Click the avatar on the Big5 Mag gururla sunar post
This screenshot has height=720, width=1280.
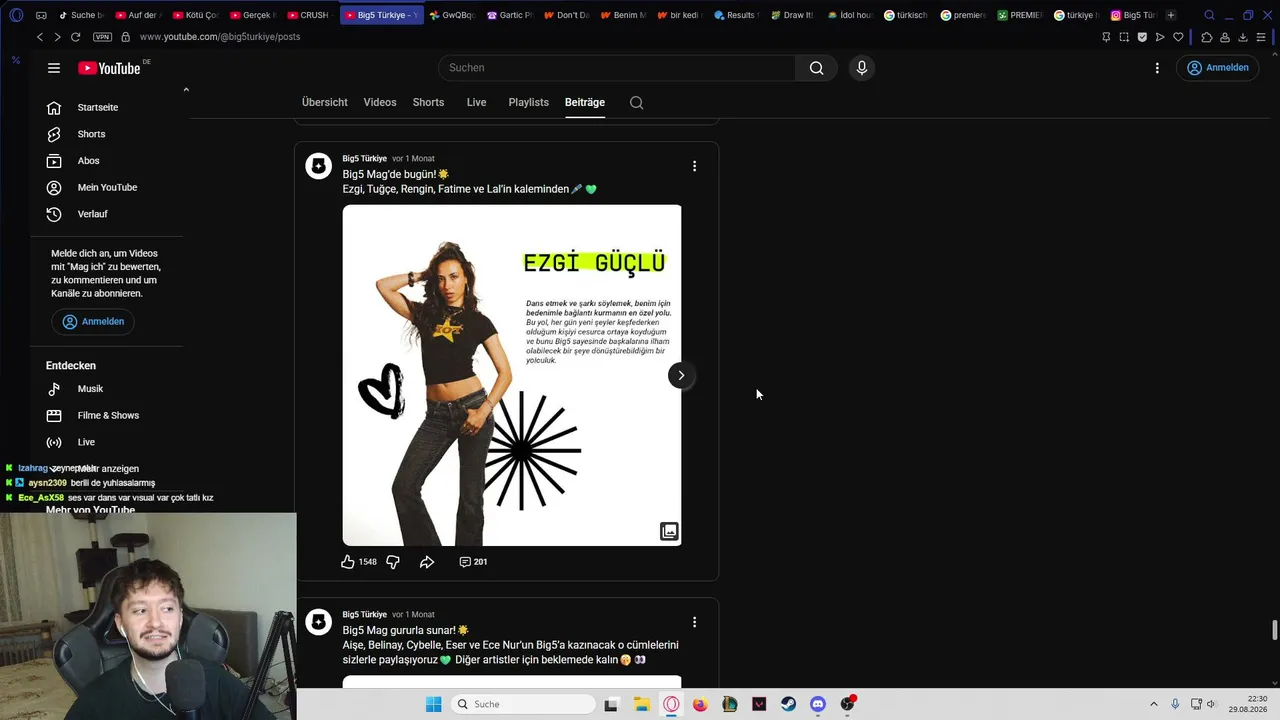(x=318, y=622)
